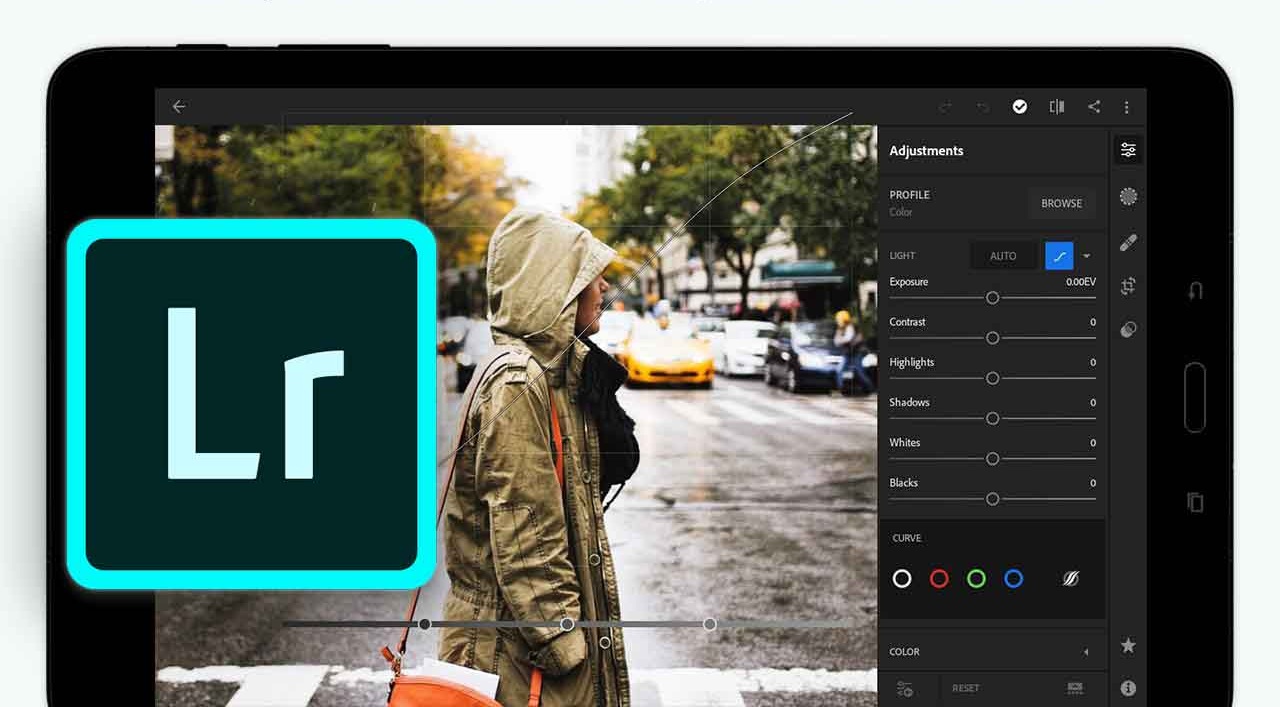Tap the tablet's recent apps key
1280x707 pixels.
tap(1195, 502)
